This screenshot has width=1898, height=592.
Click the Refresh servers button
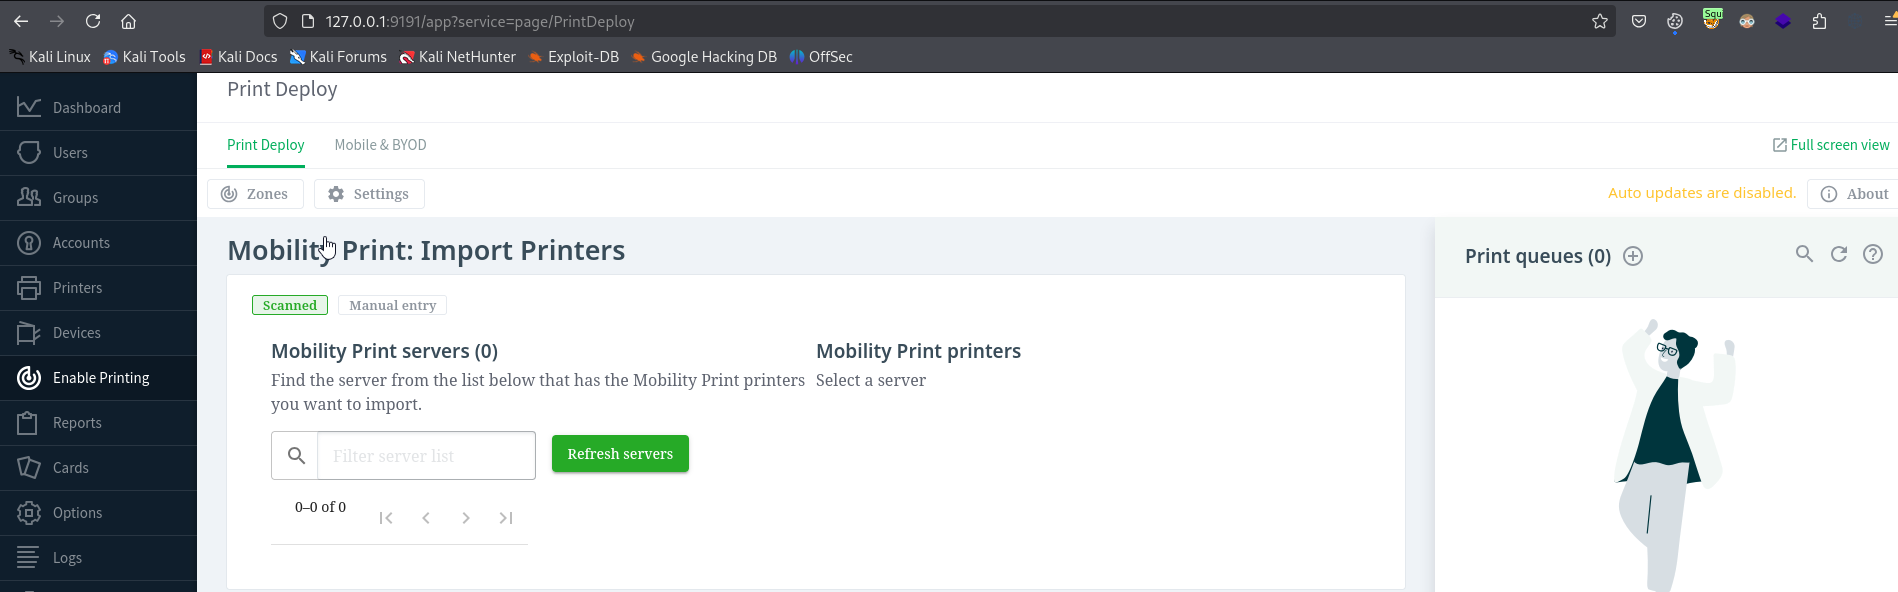tap(620, 454)
